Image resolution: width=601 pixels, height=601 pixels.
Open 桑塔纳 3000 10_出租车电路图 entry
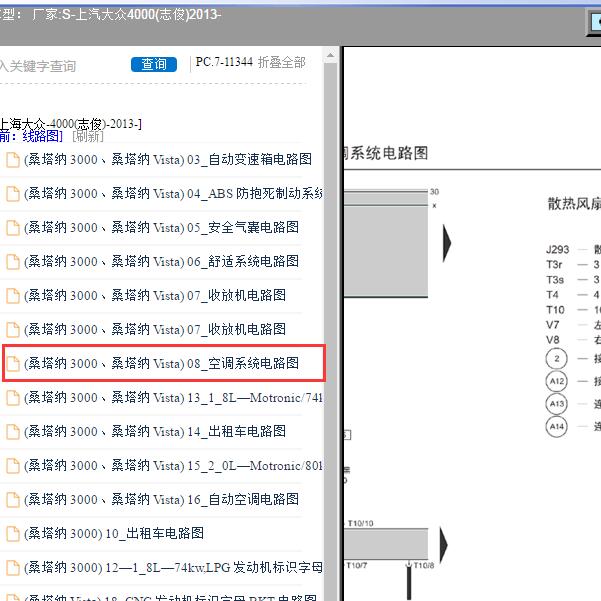click(x=114, y=533)
